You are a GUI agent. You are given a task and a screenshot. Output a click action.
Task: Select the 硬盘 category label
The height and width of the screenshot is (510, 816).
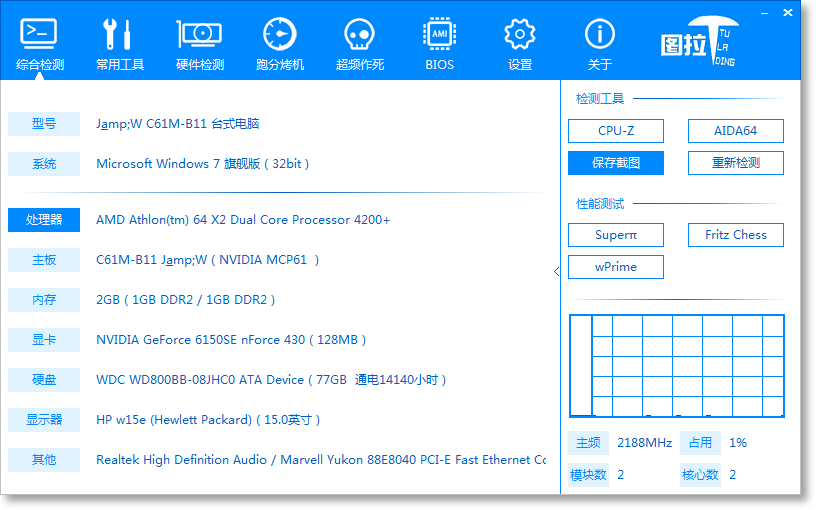44,380
